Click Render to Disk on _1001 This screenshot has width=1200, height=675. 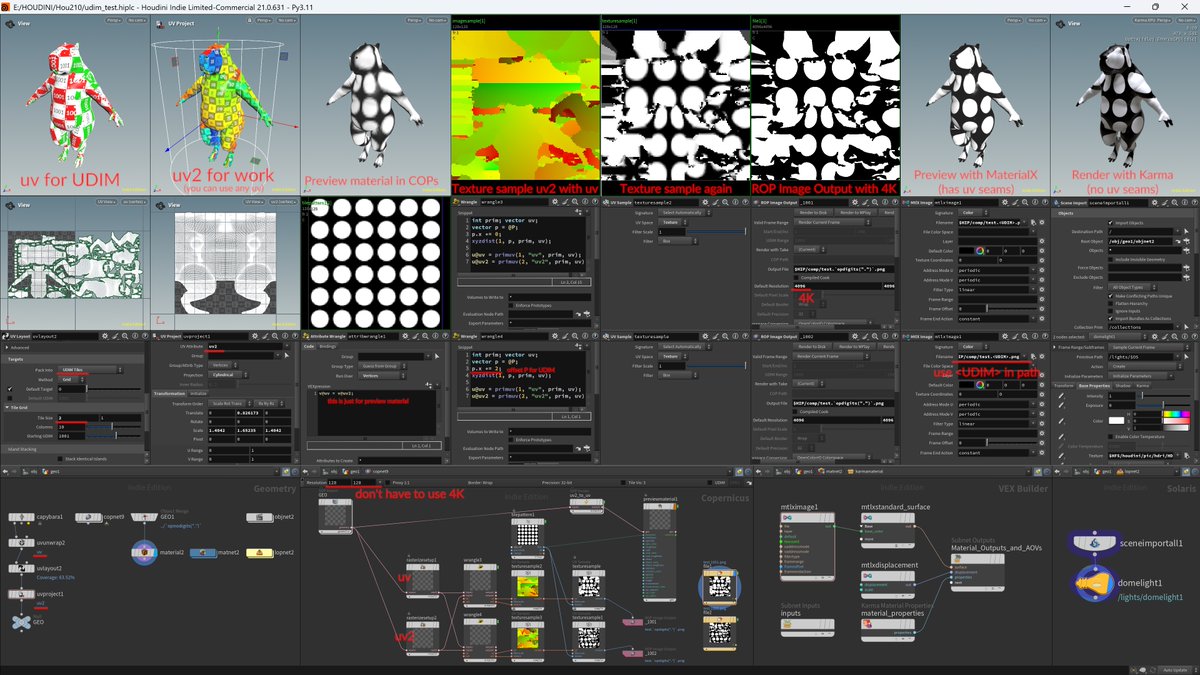[x=813, y=213]
